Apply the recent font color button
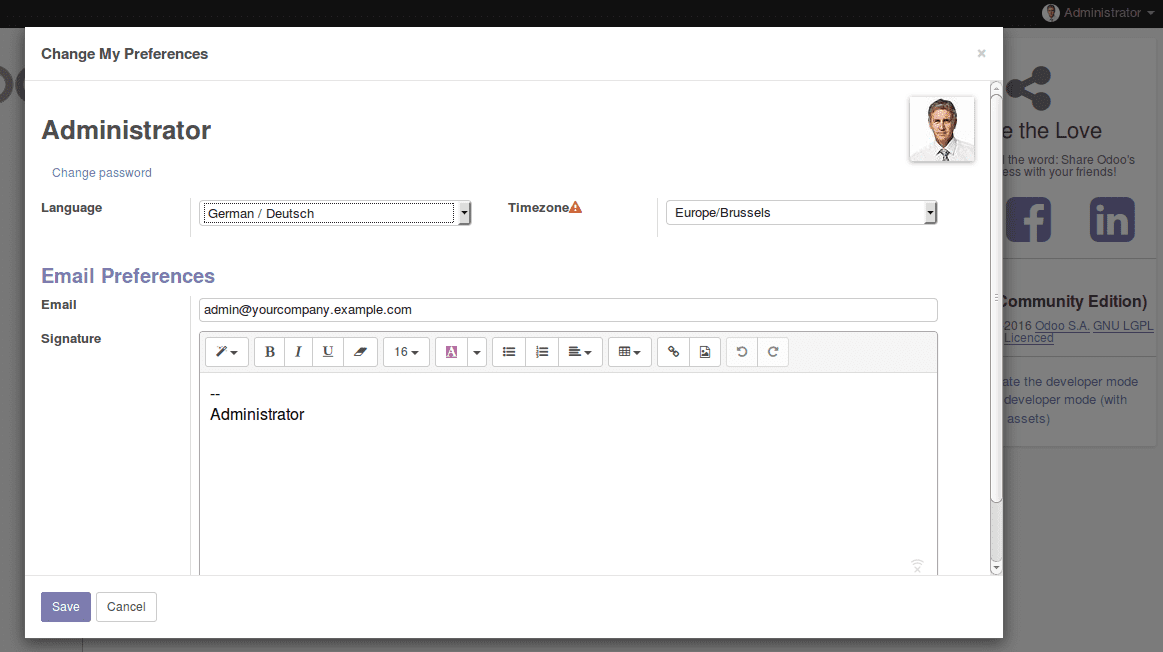Image resolution: width=1163 pixels, height=652 pixels. coord(451,352)
